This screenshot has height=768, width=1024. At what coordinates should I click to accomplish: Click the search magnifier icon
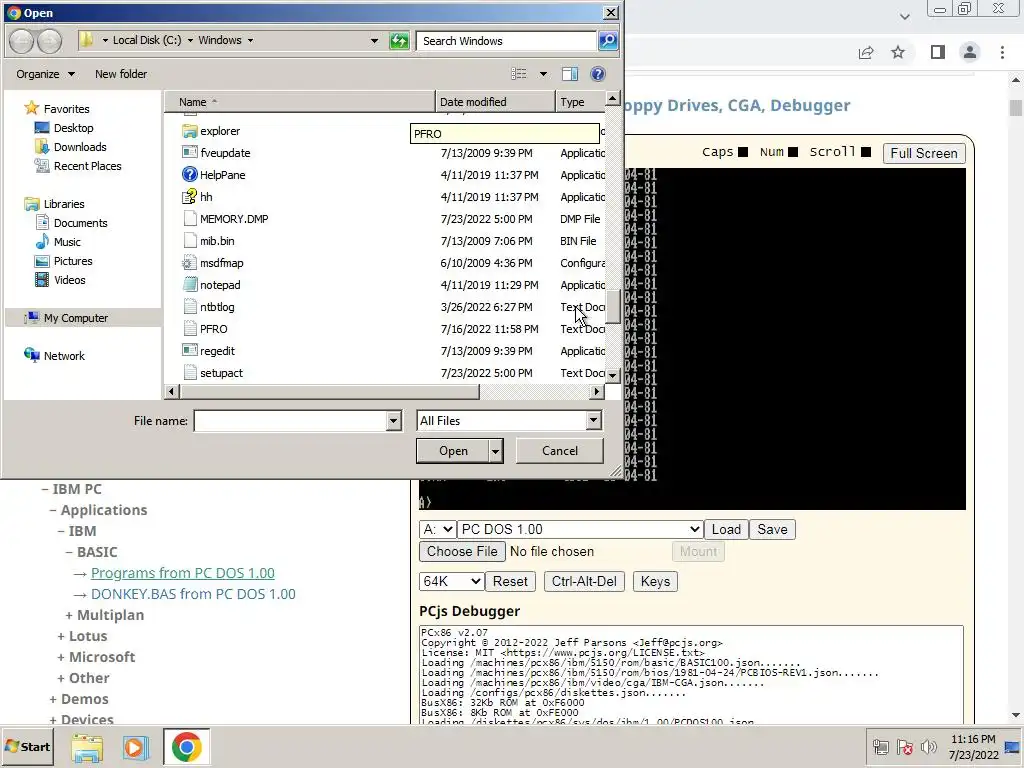point(607,40)
